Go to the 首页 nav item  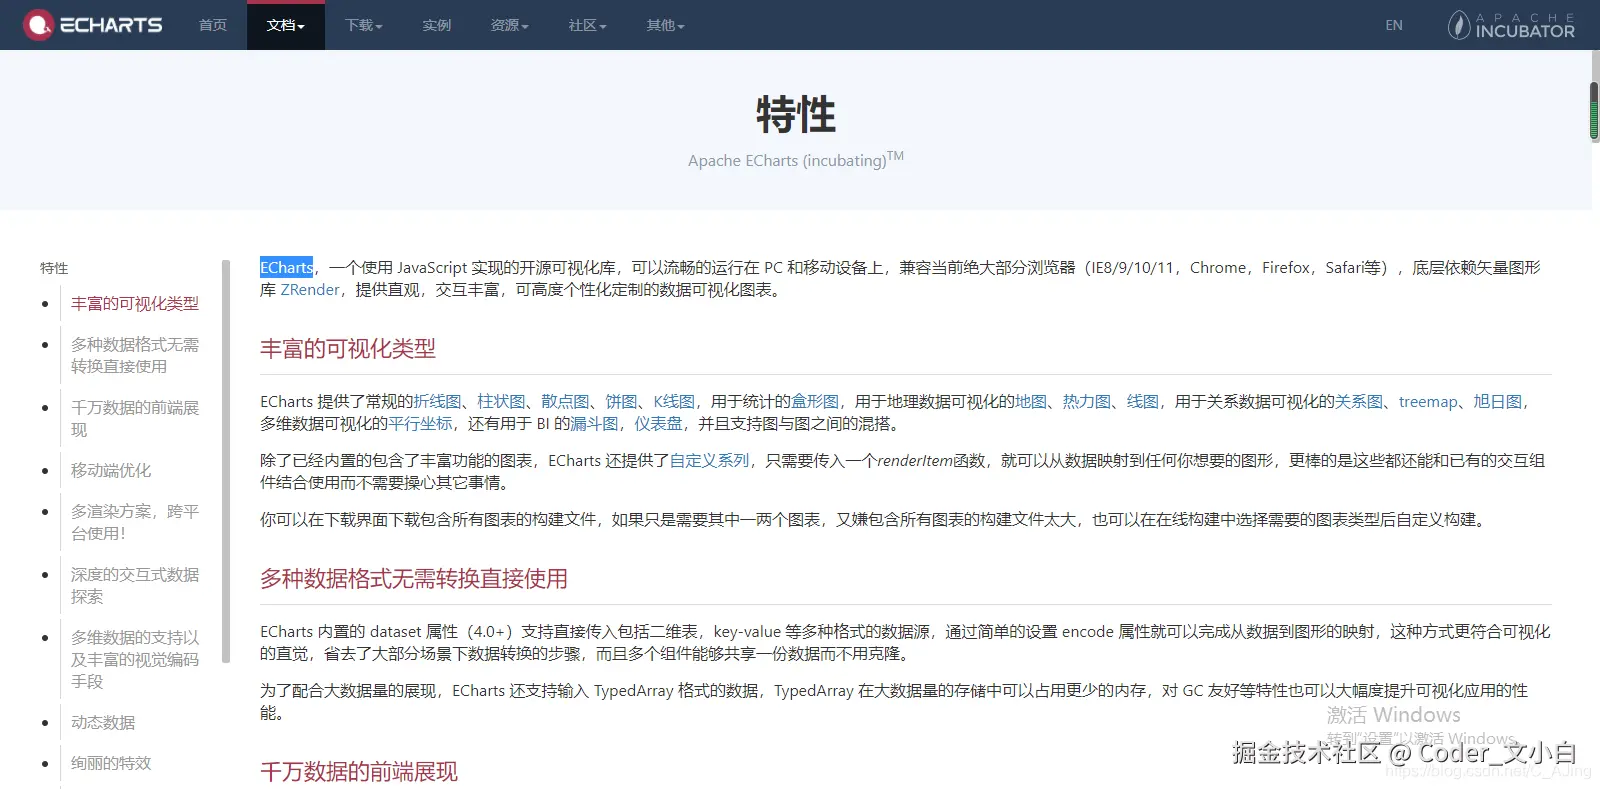[213, 25]
